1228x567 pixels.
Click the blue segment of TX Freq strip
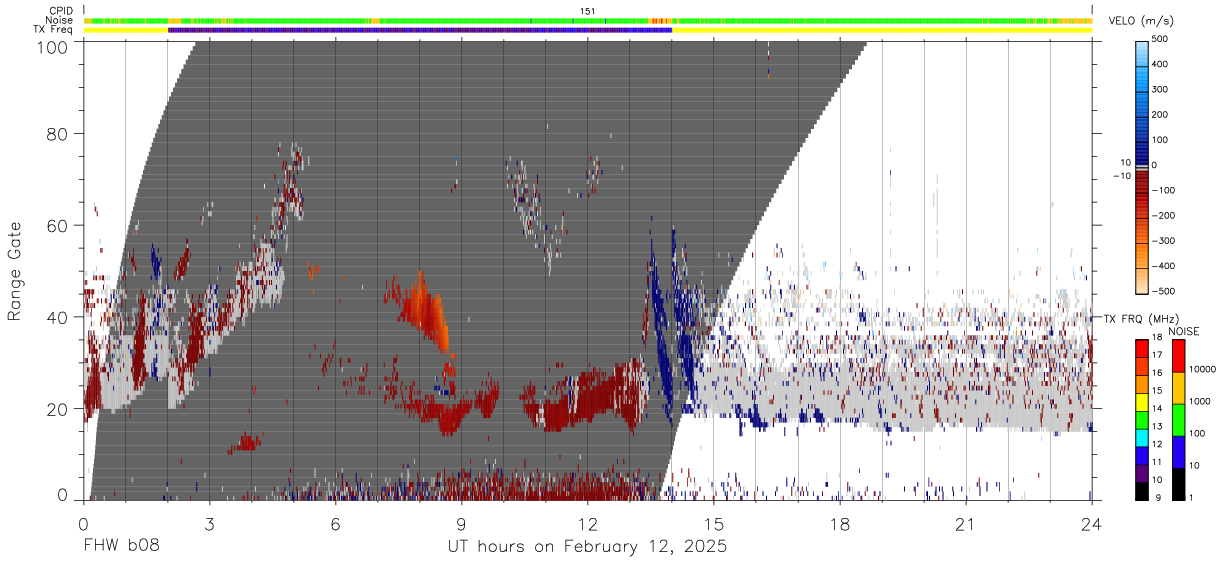click(x=420, y=30)
